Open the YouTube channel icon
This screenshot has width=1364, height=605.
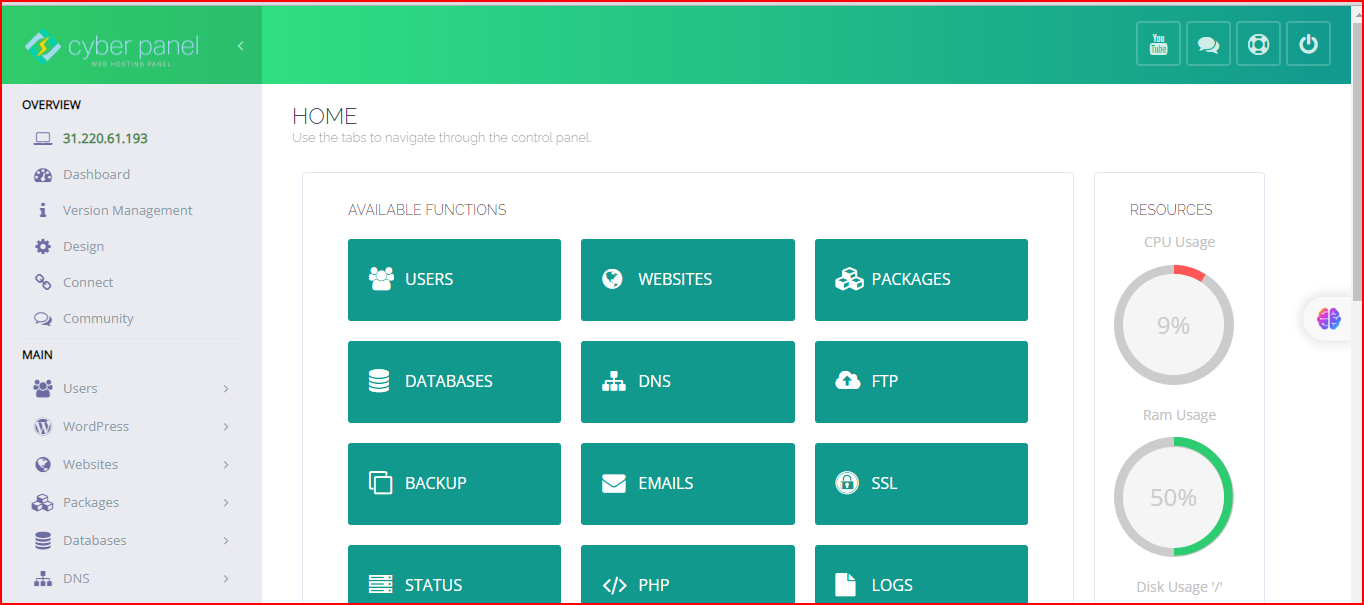pyautogui.click(x=1158, y=43)
